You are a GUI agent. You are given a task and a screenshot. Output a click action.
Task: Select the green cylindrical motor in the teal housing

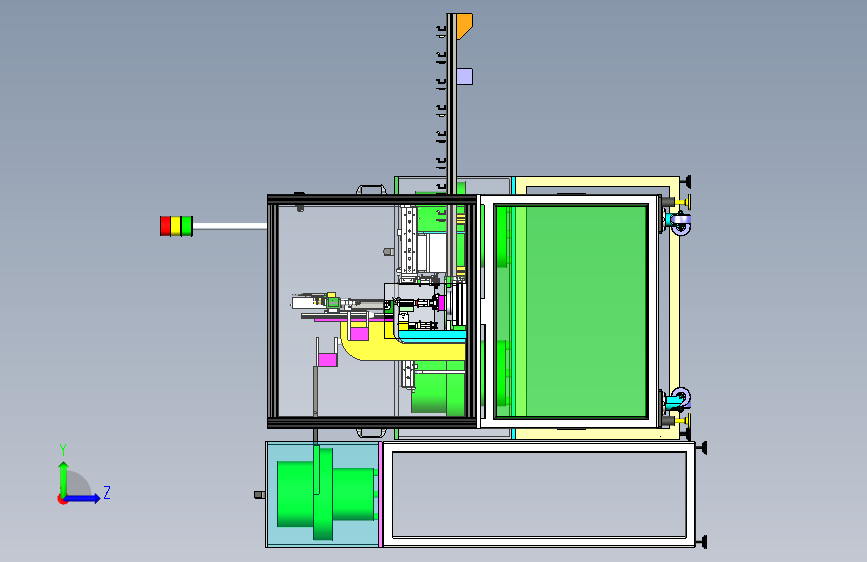[326, 493]
